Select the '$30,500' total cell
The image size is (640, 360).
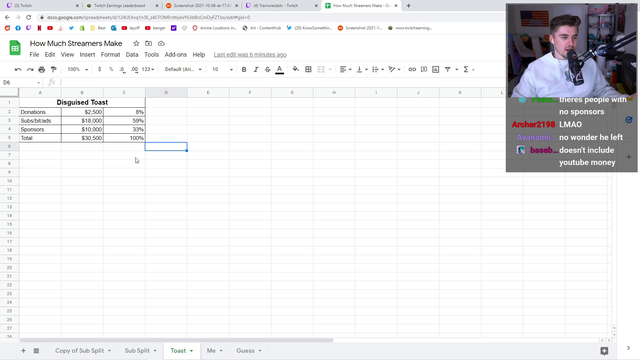82,138
